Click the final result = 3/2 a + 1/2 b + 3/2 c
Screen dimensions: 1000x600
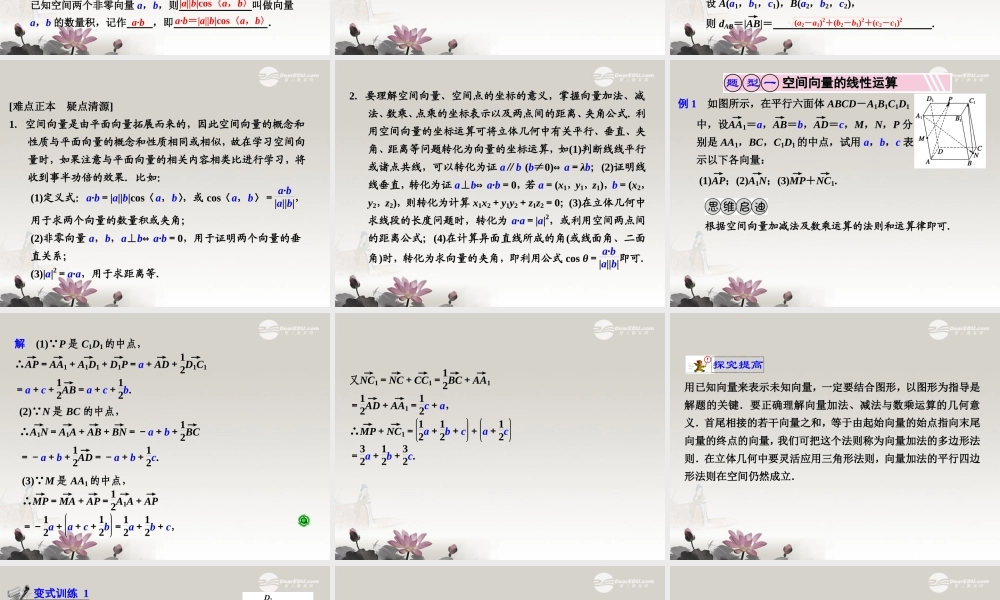[x=383, y=455]
